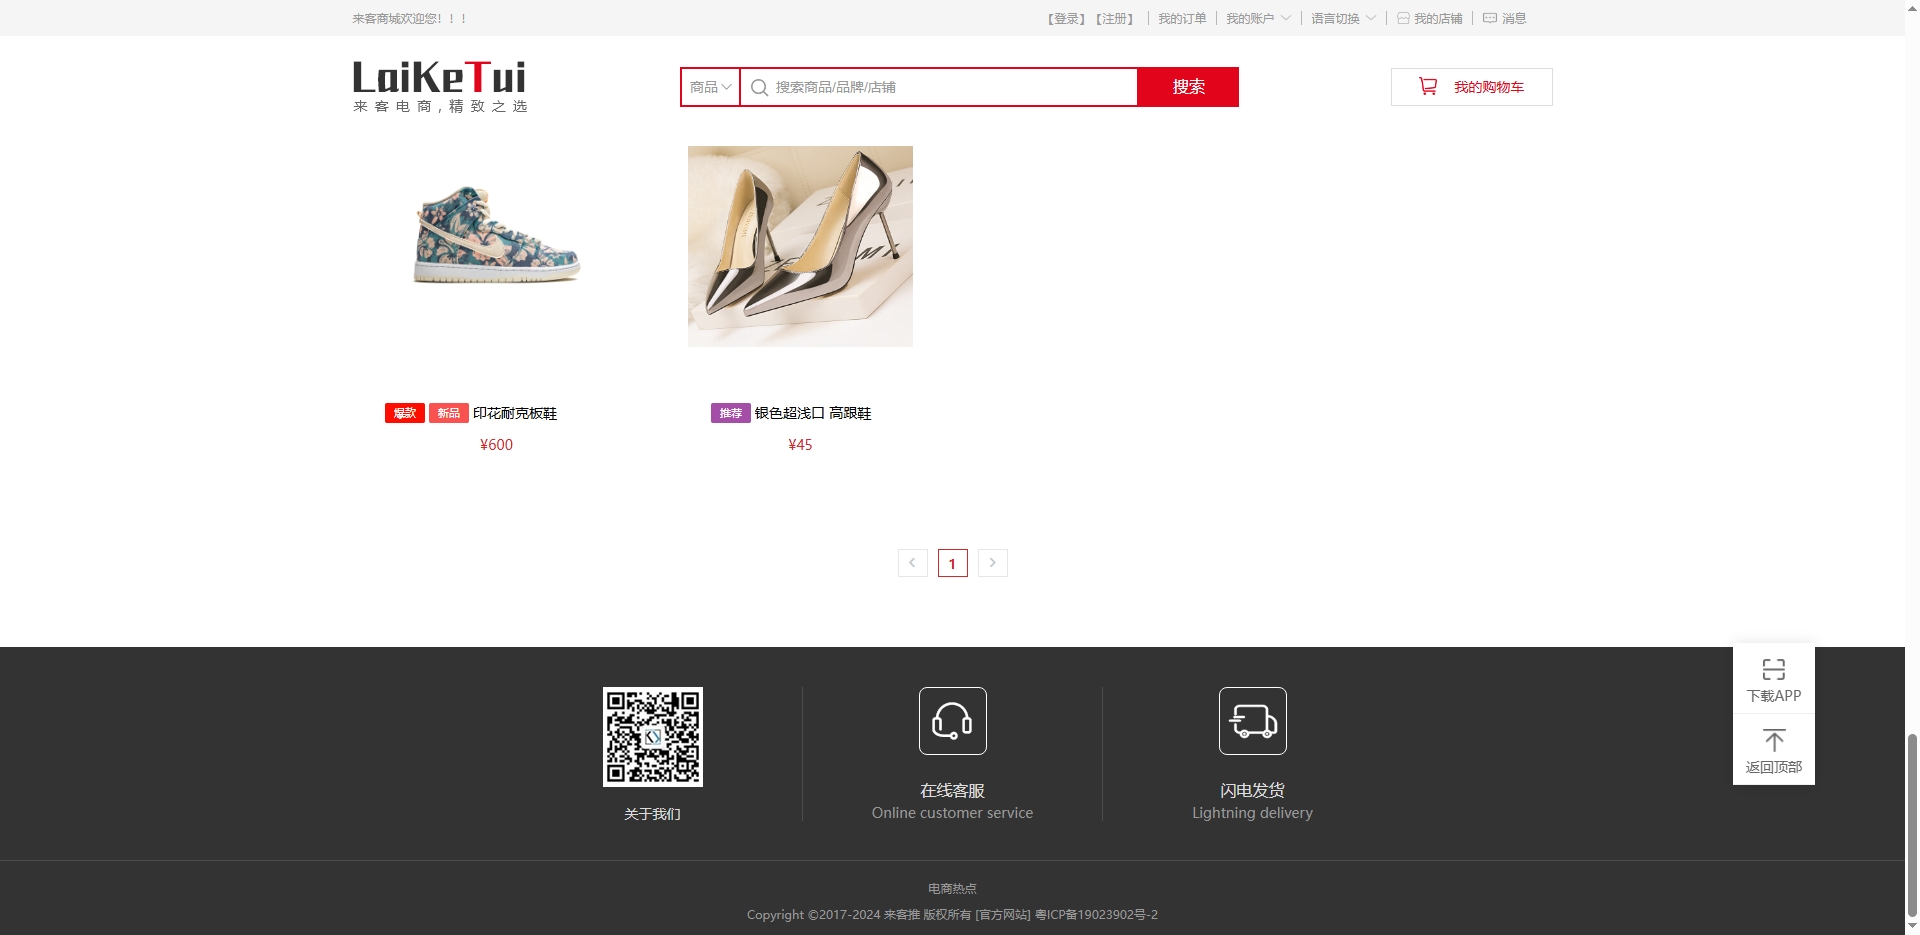Open the online customer service headset icon
Image resolution: width=1920 pixels, height=935 pixels.
click(952, 721)
